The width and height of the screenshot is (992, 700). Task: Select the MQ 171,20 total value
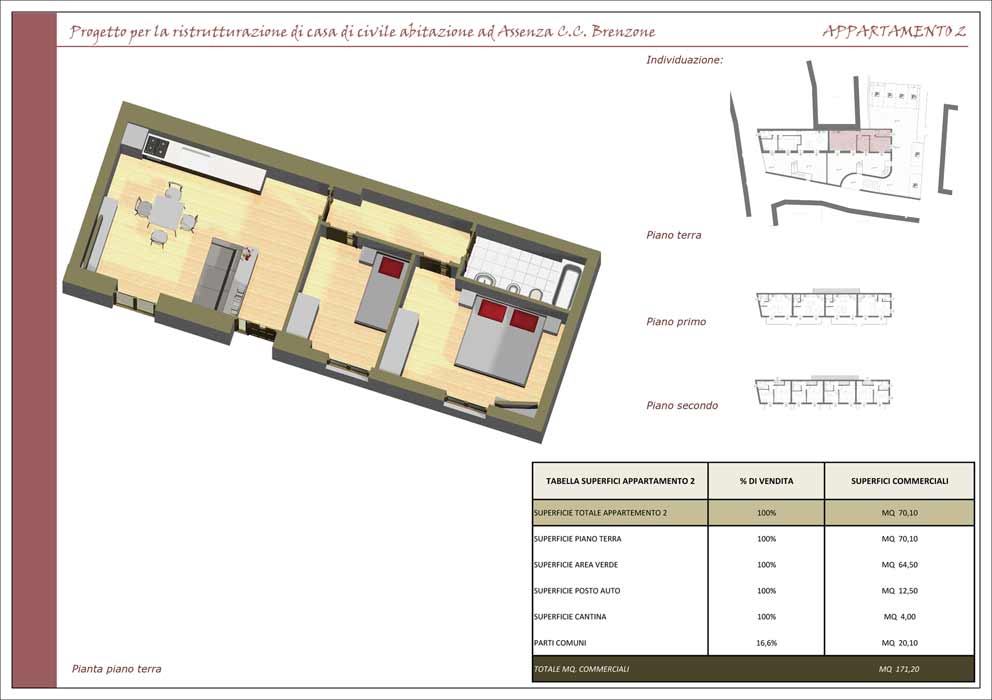point(899,668)
